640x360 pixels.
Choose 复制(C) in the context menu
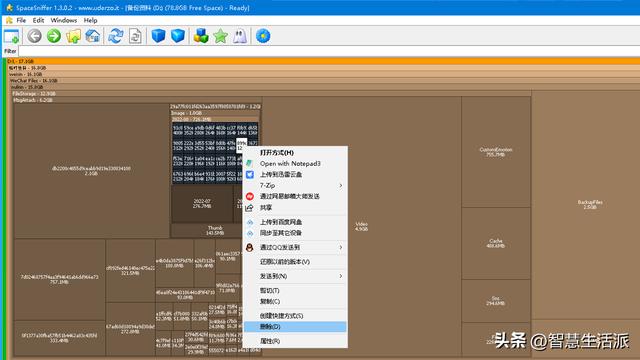point(296,302)
